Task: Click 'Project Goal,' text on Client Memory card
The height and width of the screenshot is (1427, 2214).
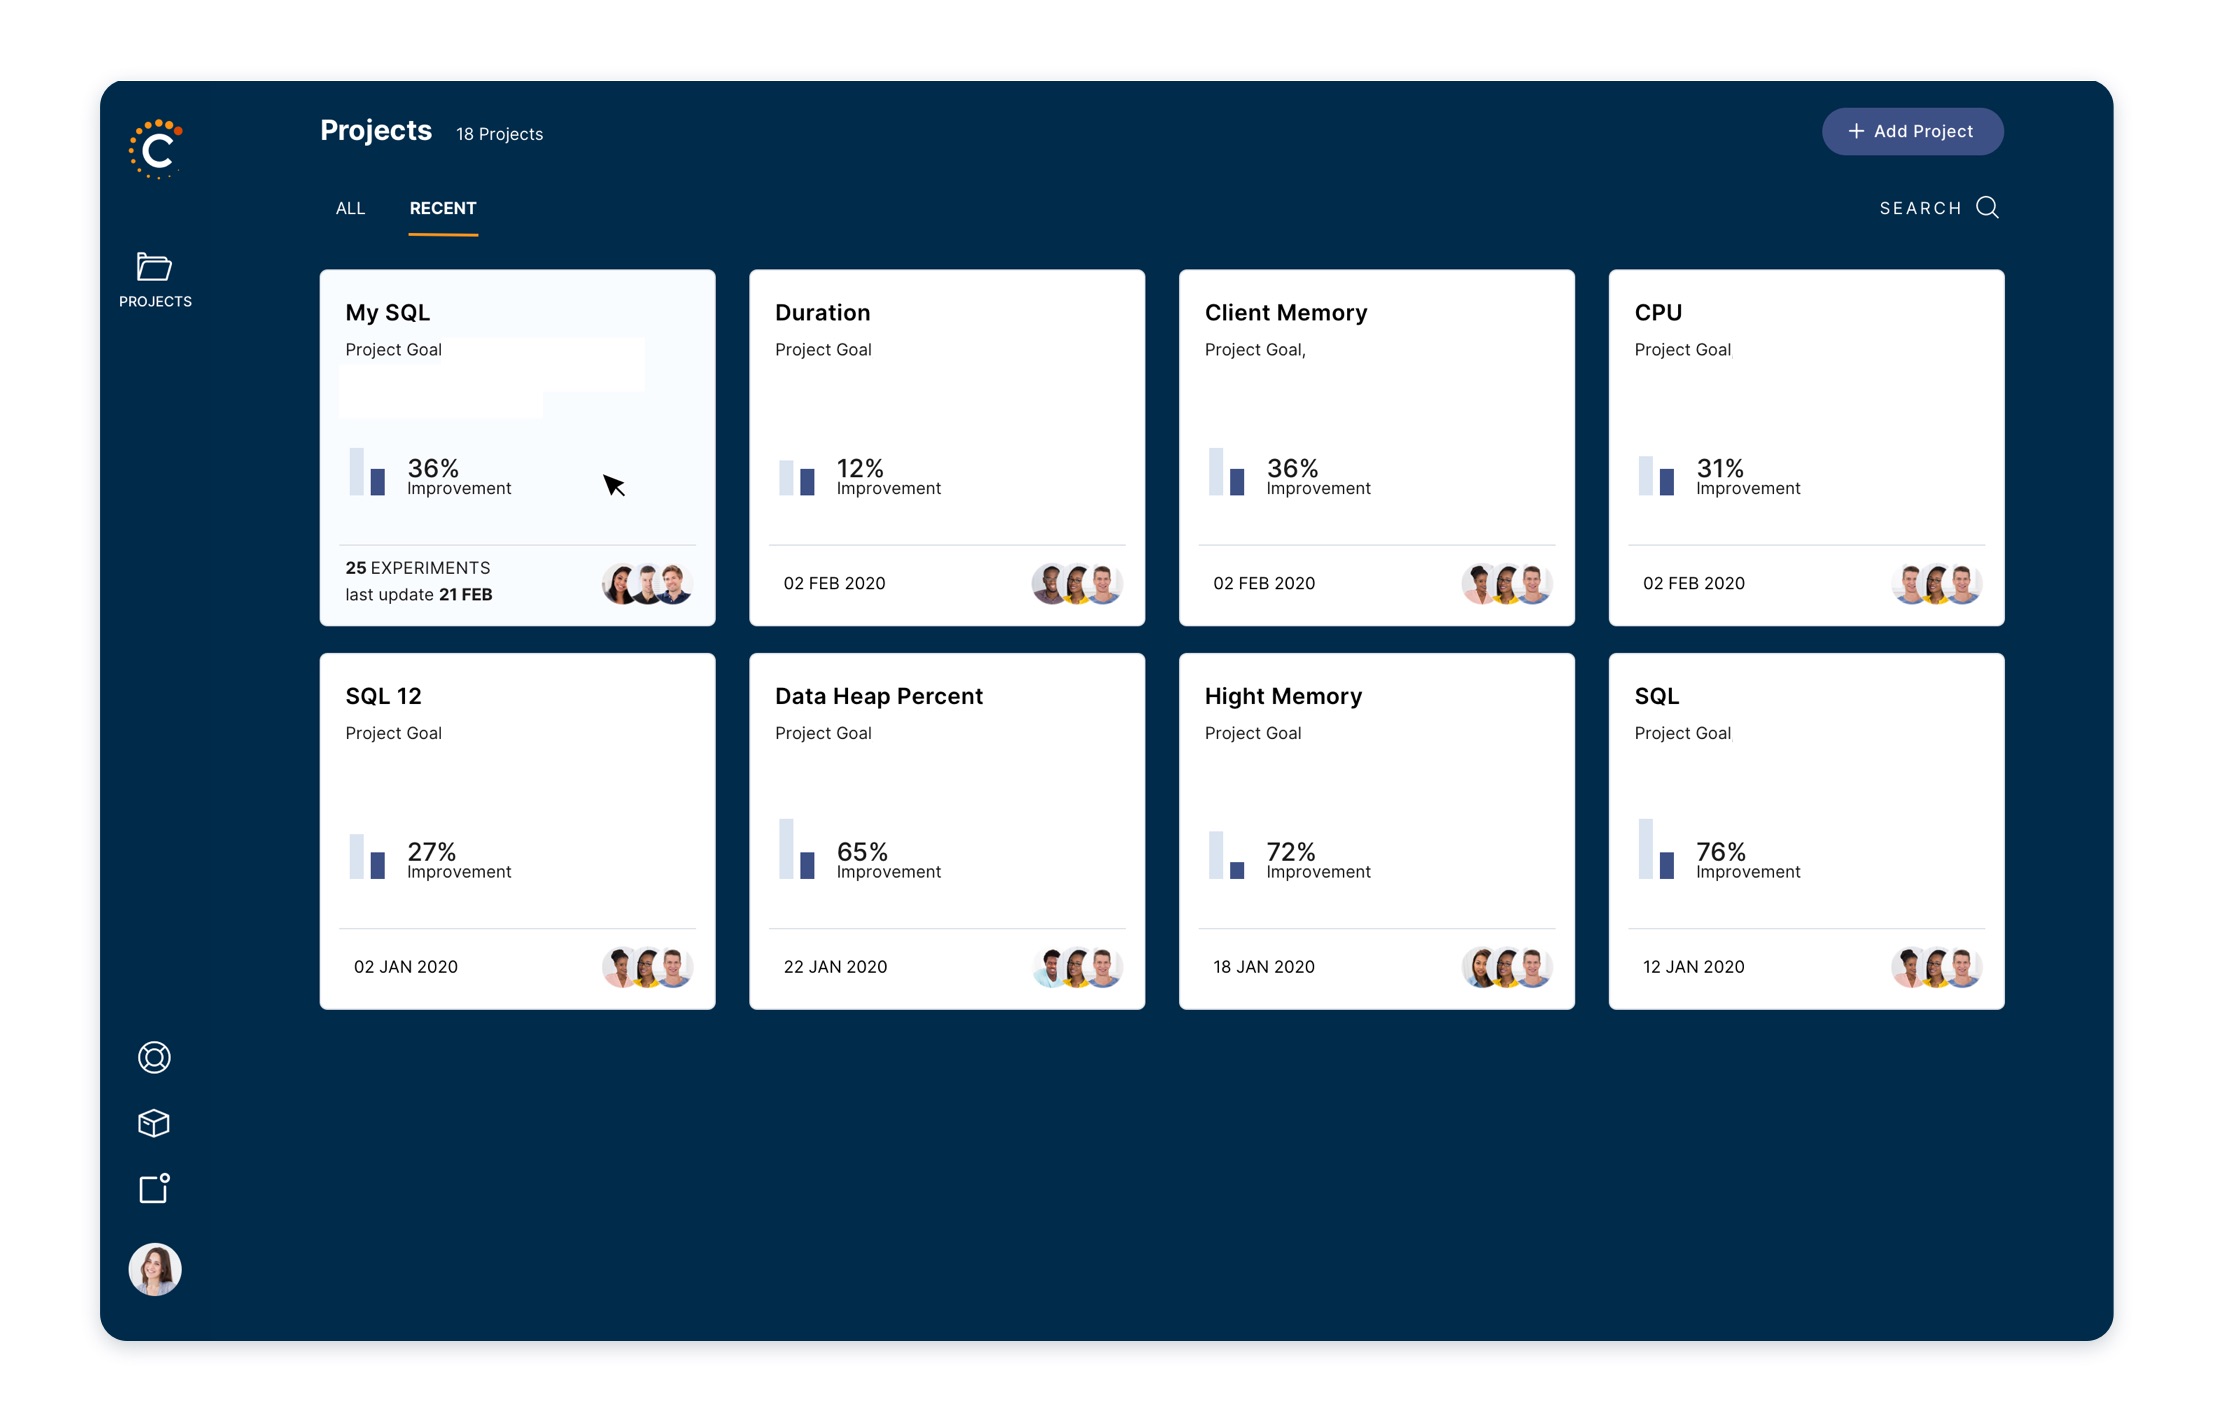Action: (1255, 350)
